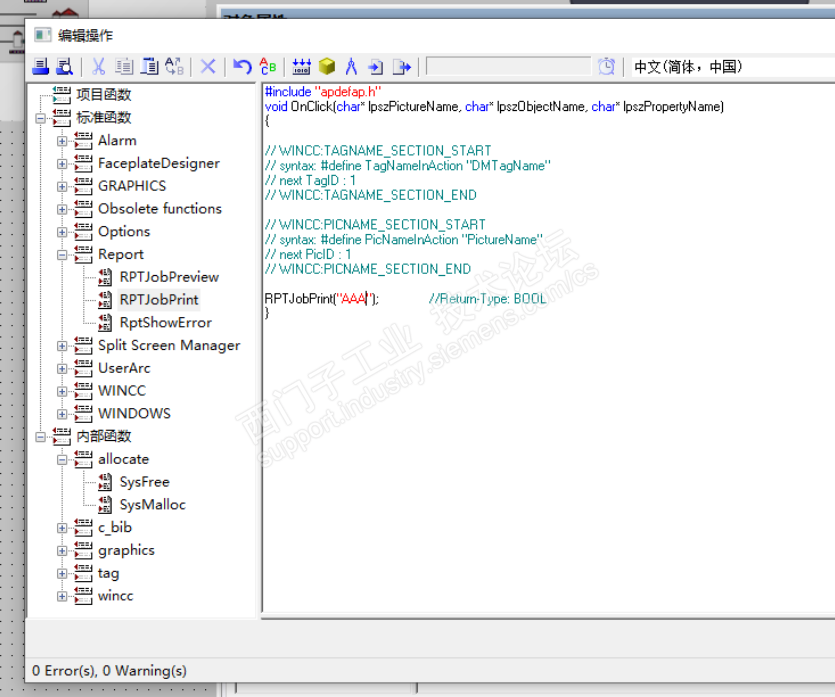Click the Paste clipboard icon

150,67
